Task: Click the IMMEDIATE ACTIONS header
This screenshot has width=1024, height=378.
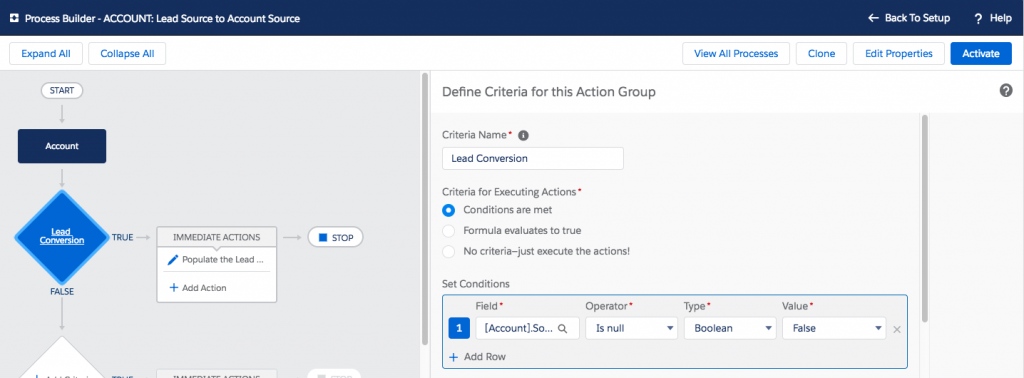Action: pyautogui.click(x=216, y=237)
